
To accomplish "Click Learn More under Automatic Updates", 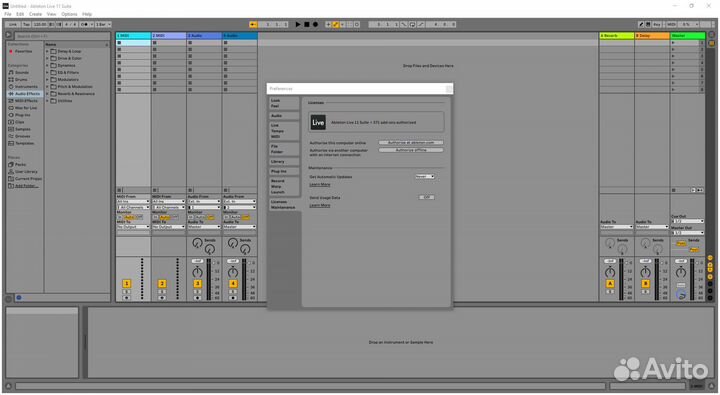I will coord(320,185).
